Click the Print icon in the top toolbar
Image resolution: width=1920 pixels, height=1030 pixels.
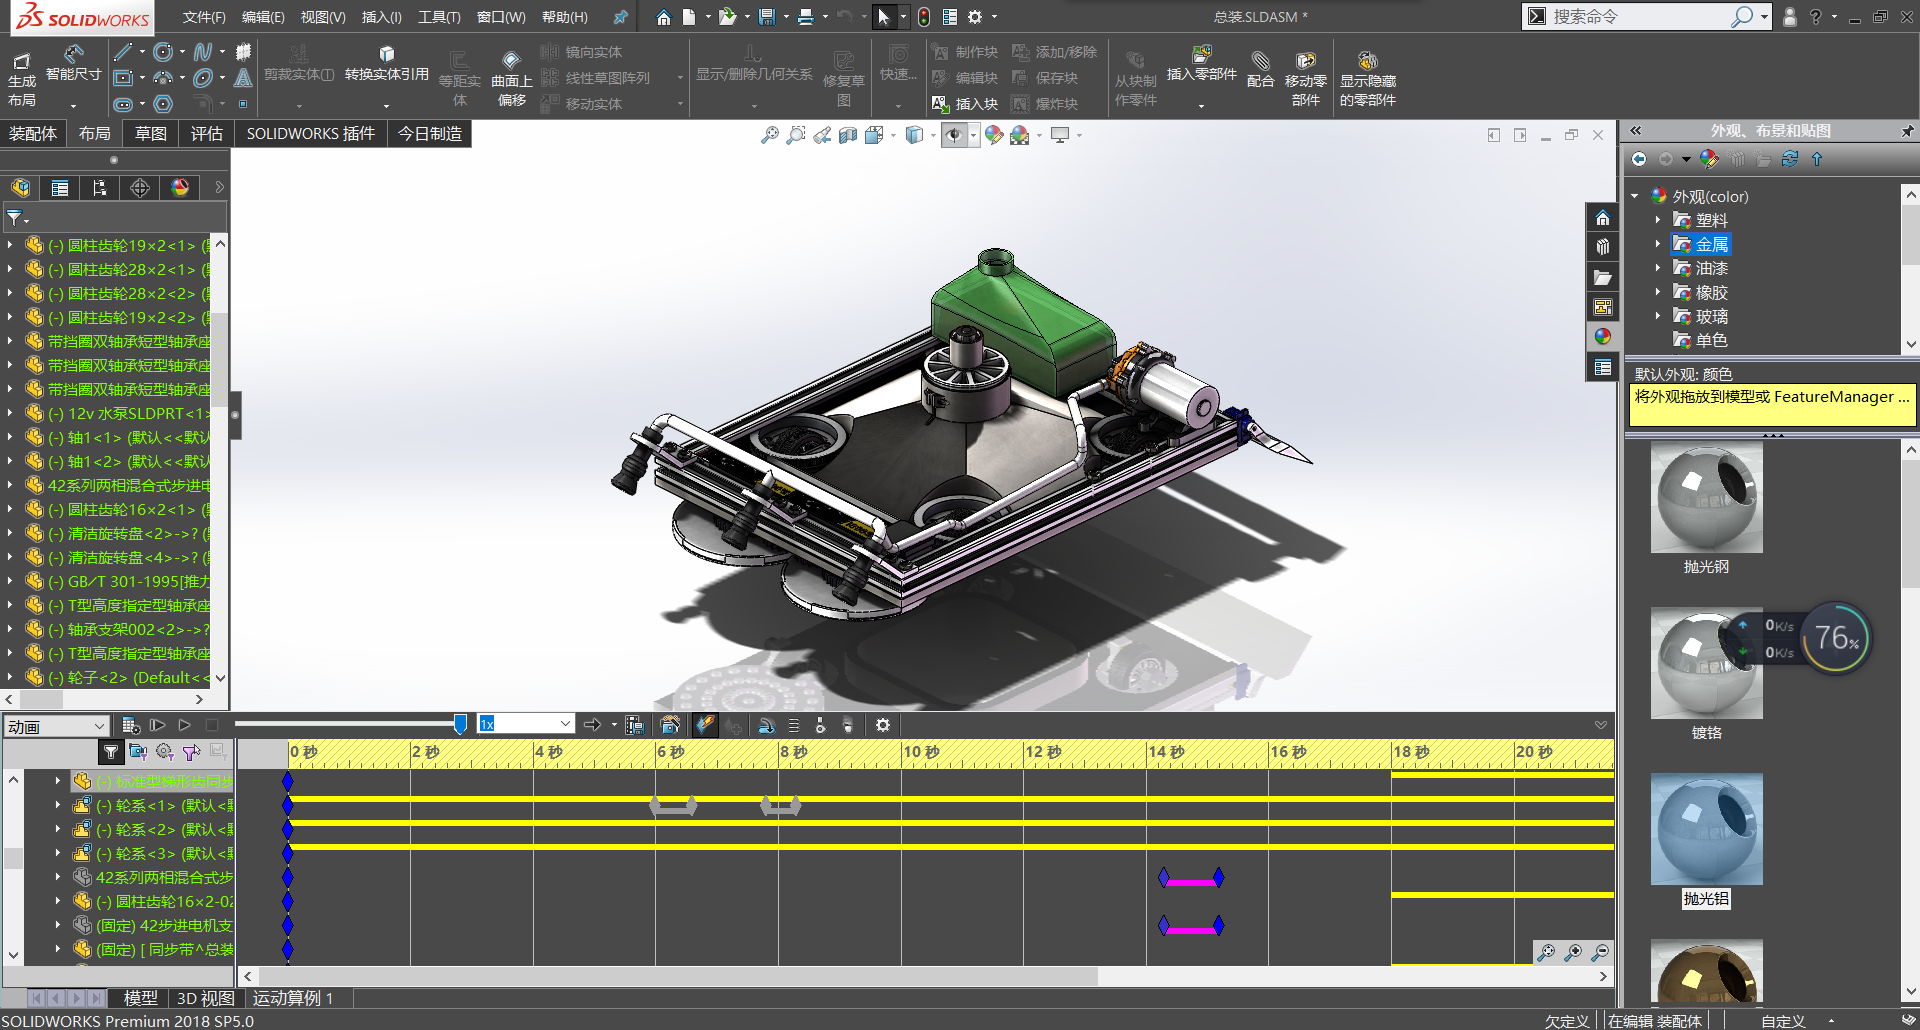click(x=805, y=17)
